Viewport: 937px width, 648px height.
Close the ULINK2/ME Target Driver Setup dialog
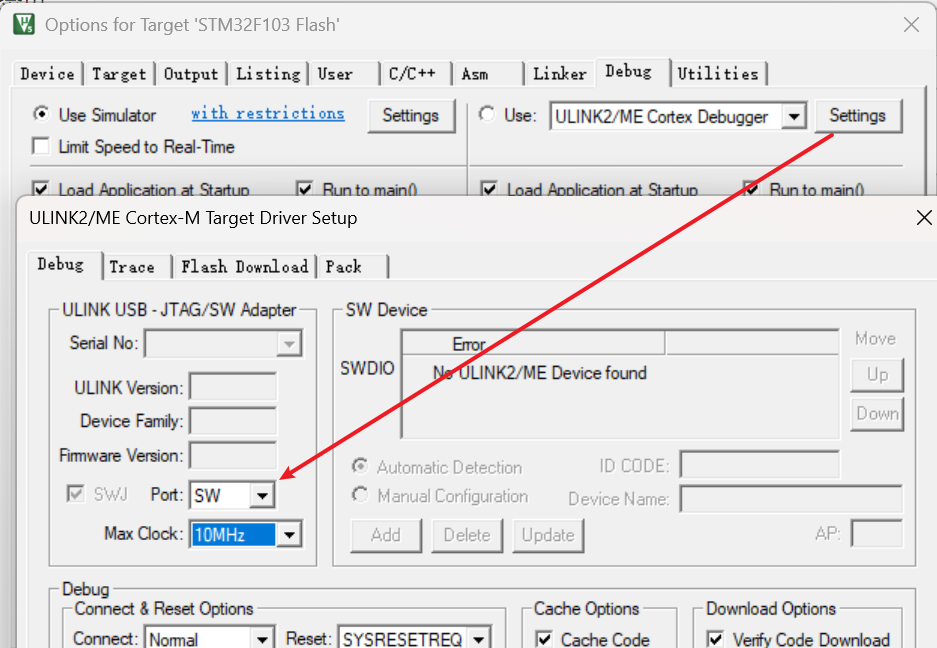924,218
